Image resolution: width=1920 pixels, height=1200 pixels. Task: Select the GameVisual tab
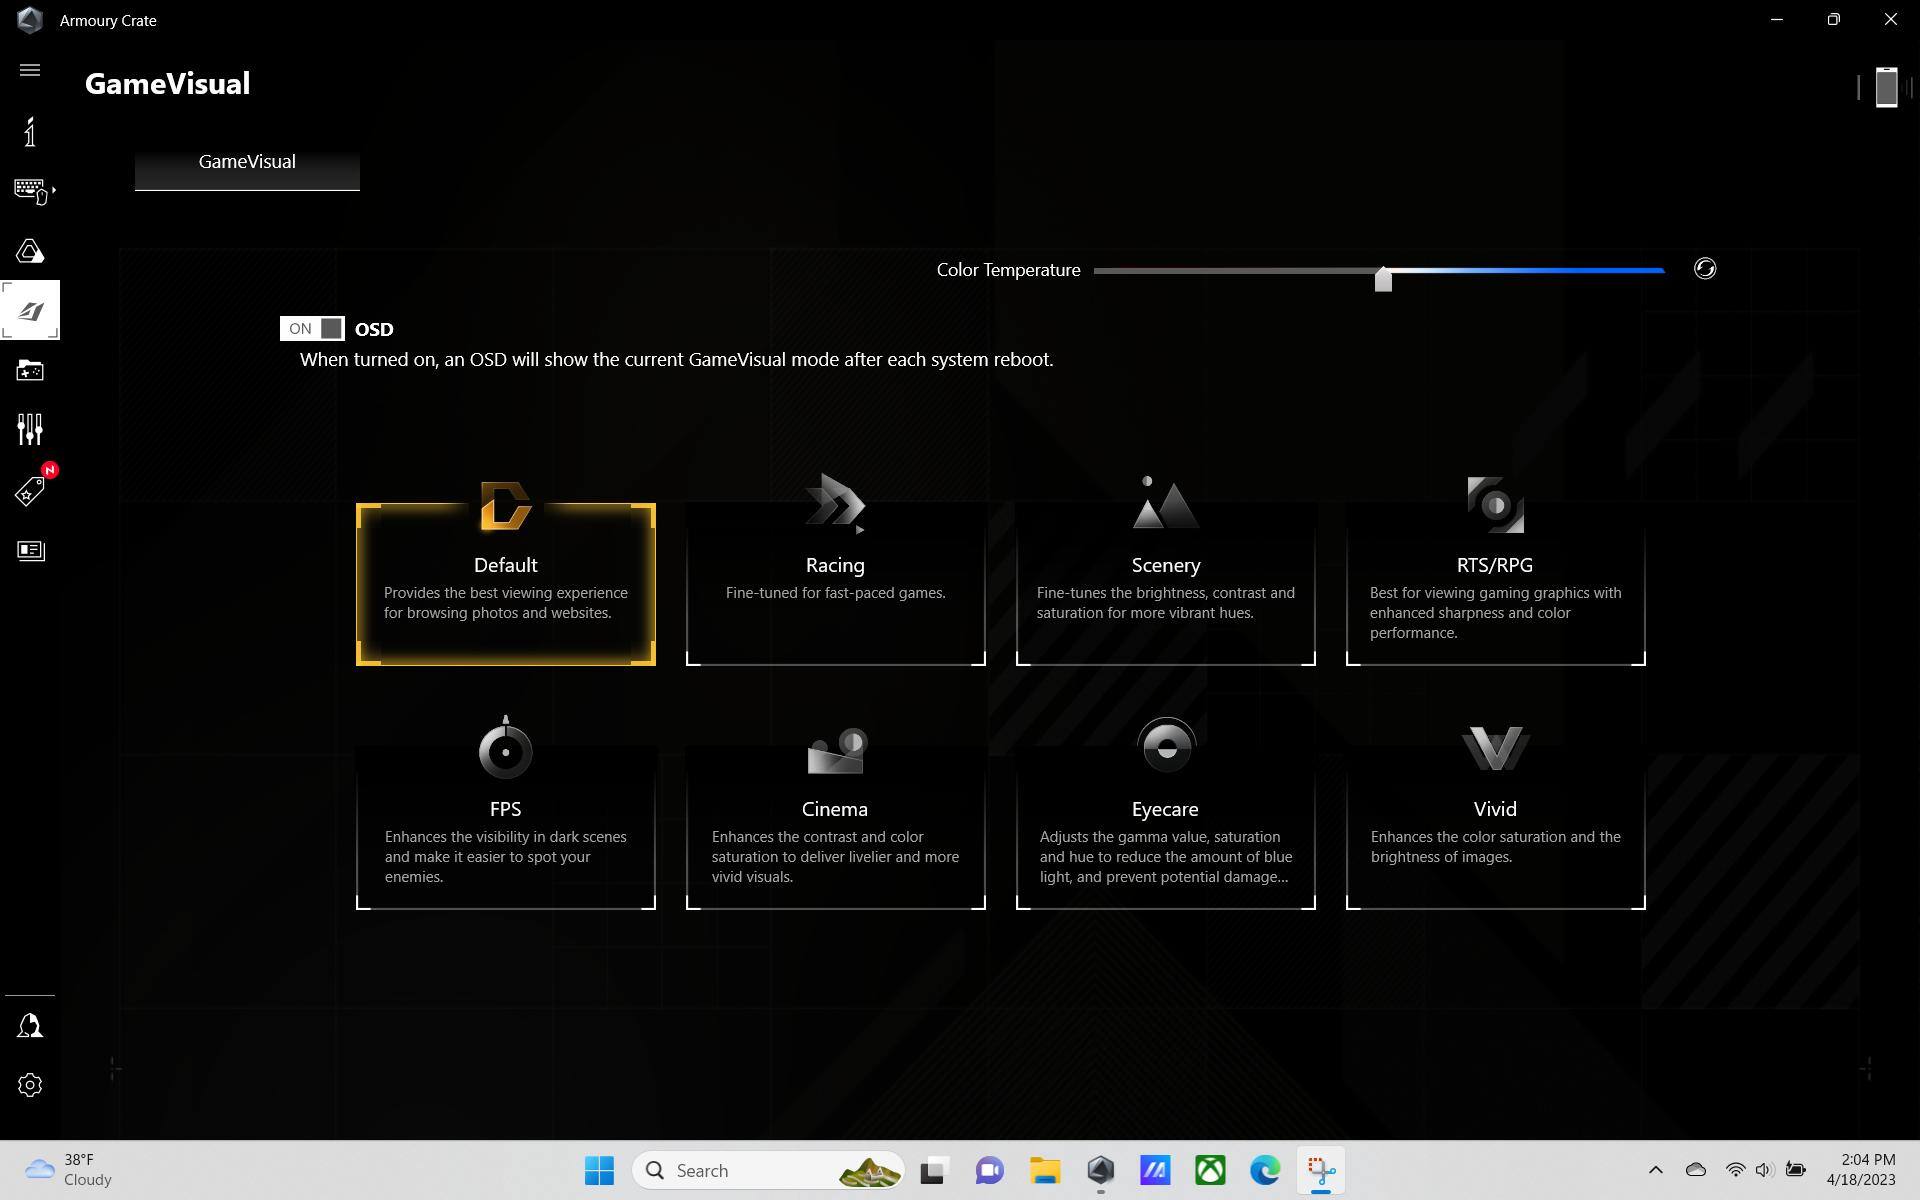[x=247, y=162]
